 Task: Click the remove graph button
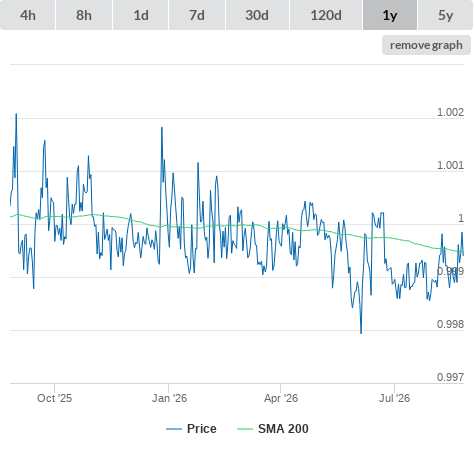click(x=426, y=45)
